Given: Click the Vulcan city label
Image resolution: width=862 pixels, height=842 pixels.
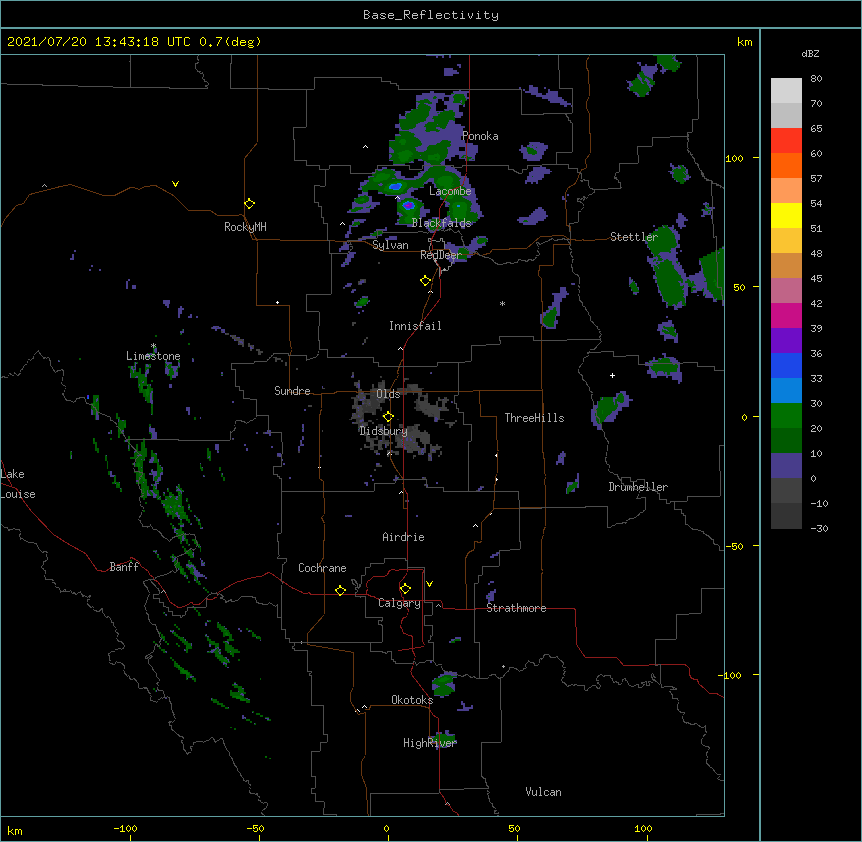Looking at the screenshot, I should (543, 792).
